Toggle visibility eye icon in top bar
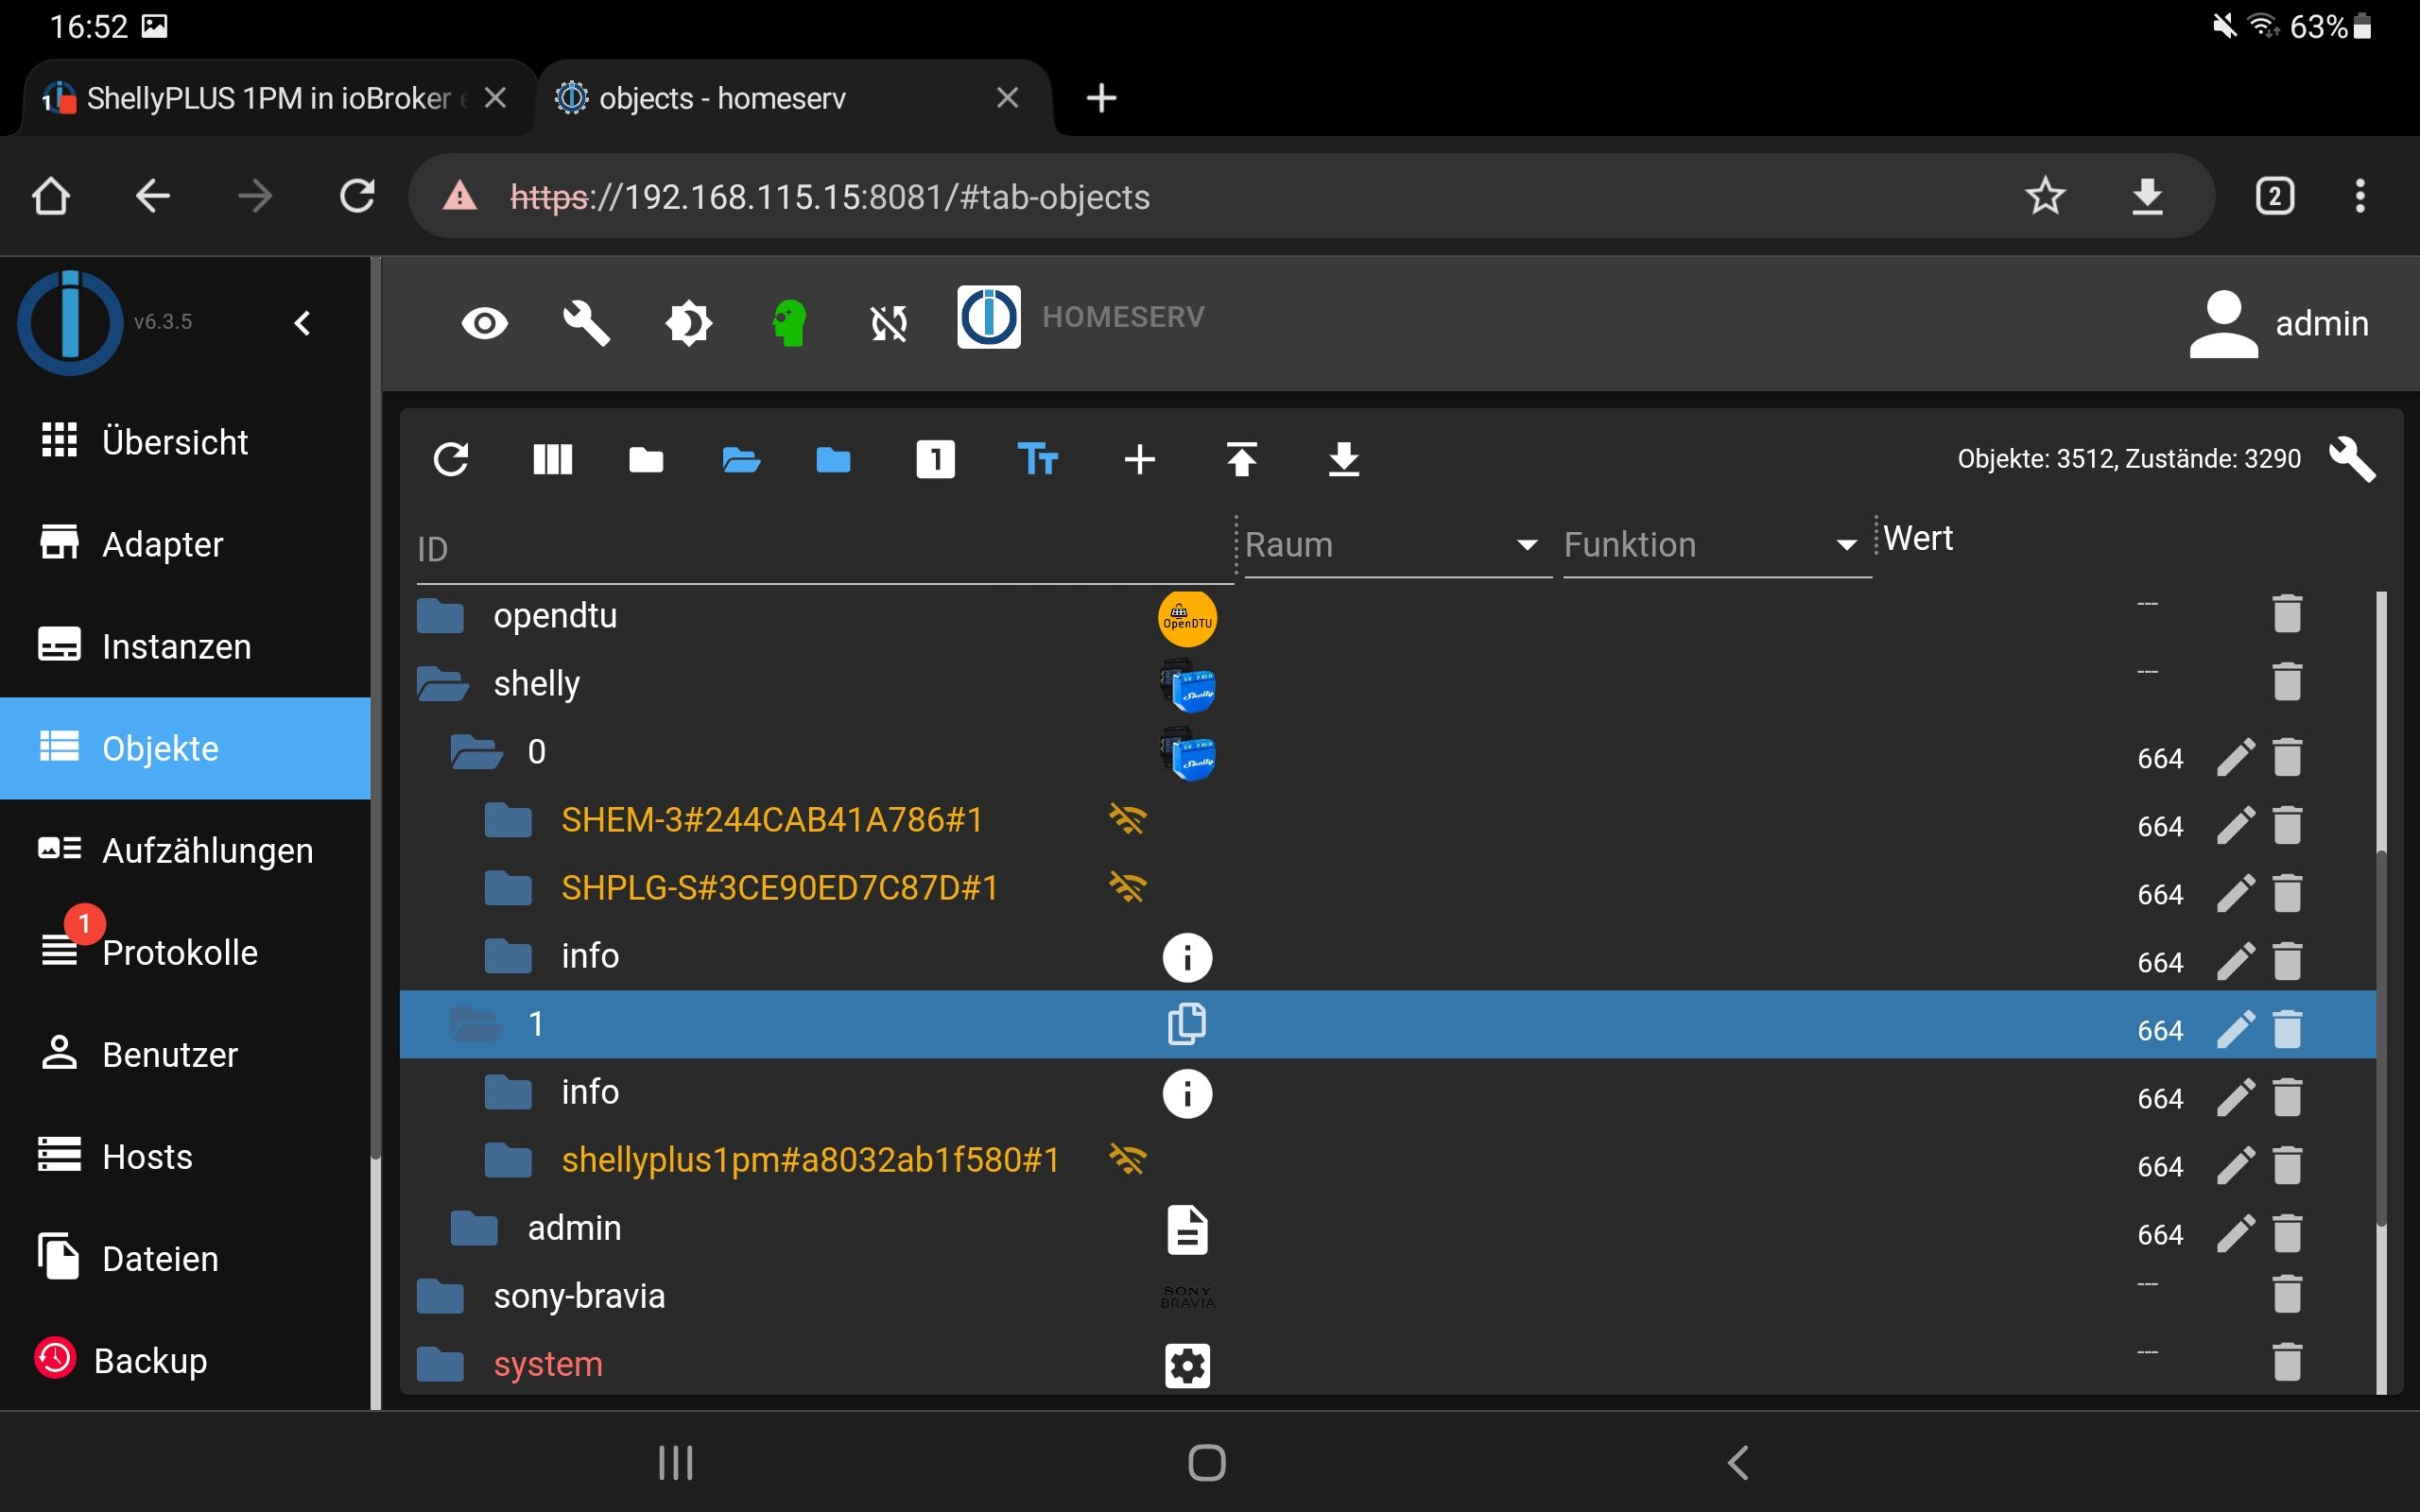The image size is (2420, 1512). [485, 323]
